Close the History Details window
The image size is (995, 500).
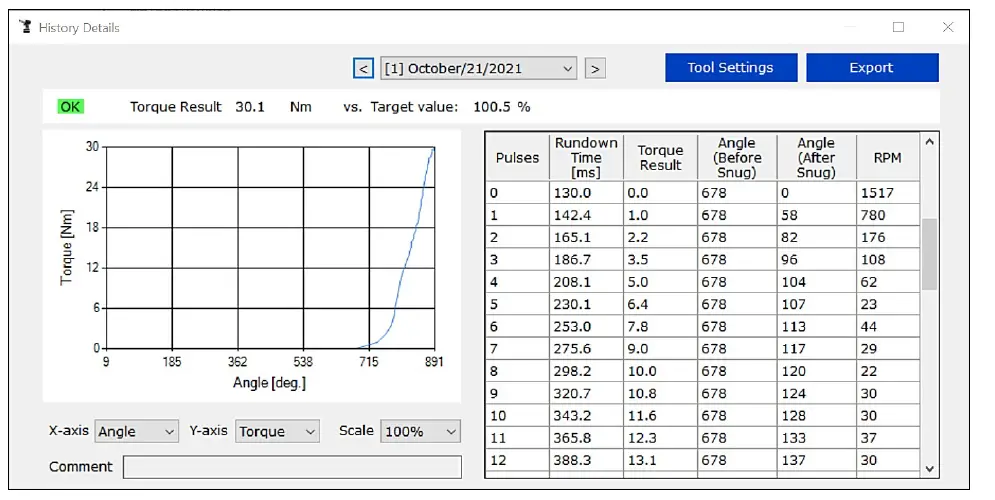(x=947, y=27)
